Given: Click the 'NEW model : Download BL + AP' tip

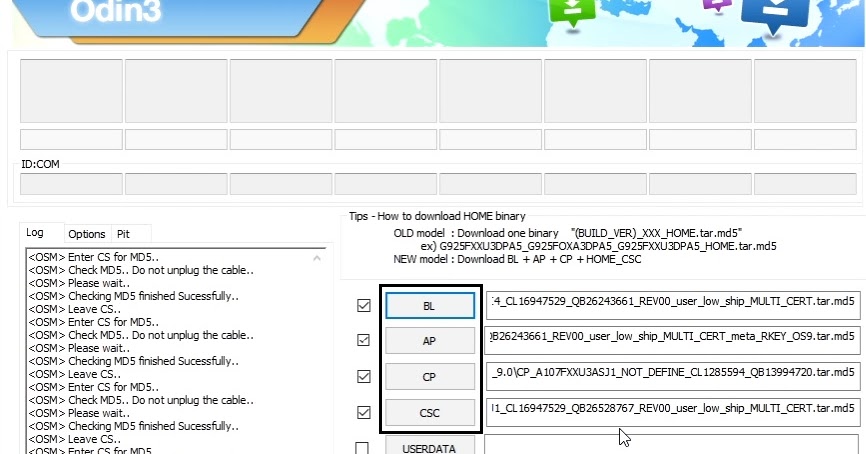Looking at the screenshot, I should pos(517,259).
